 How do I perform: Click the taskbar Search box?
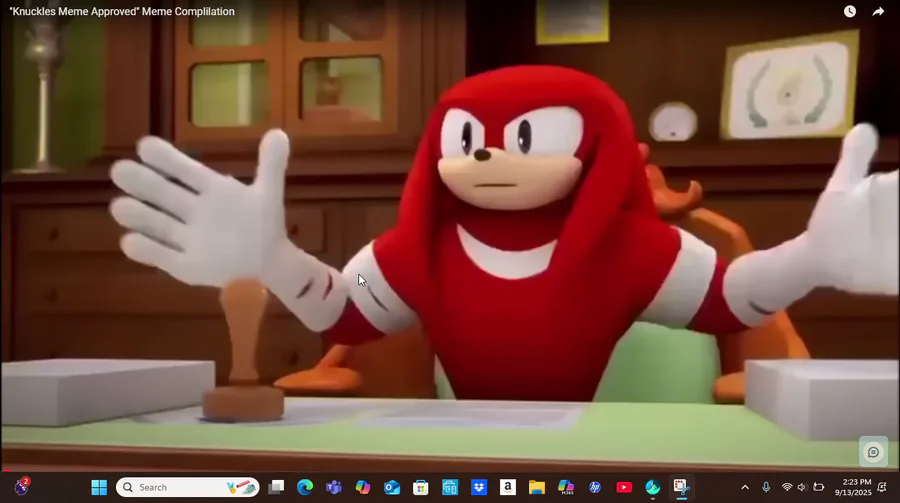coord(188,487)
